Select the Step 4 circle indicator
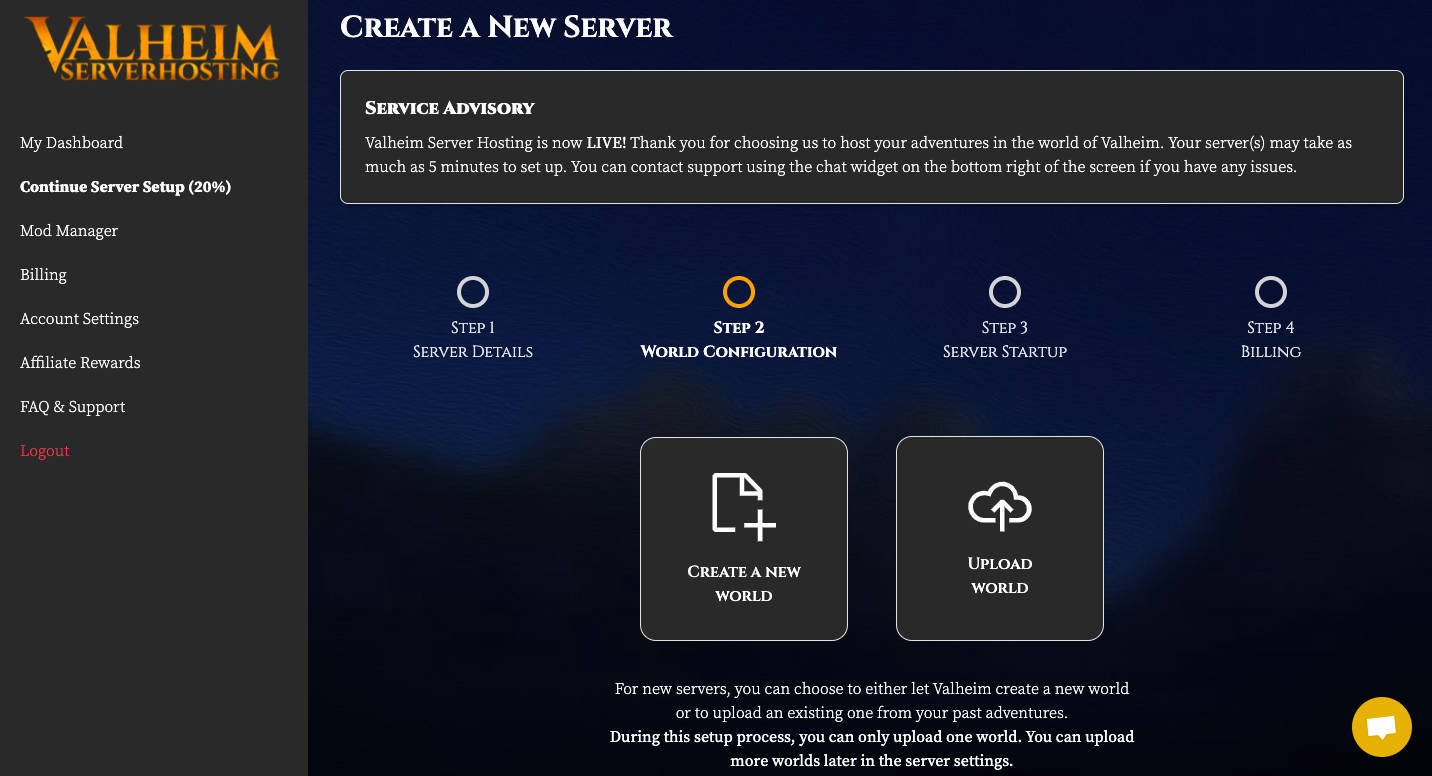 click(x=1270, y=292)
